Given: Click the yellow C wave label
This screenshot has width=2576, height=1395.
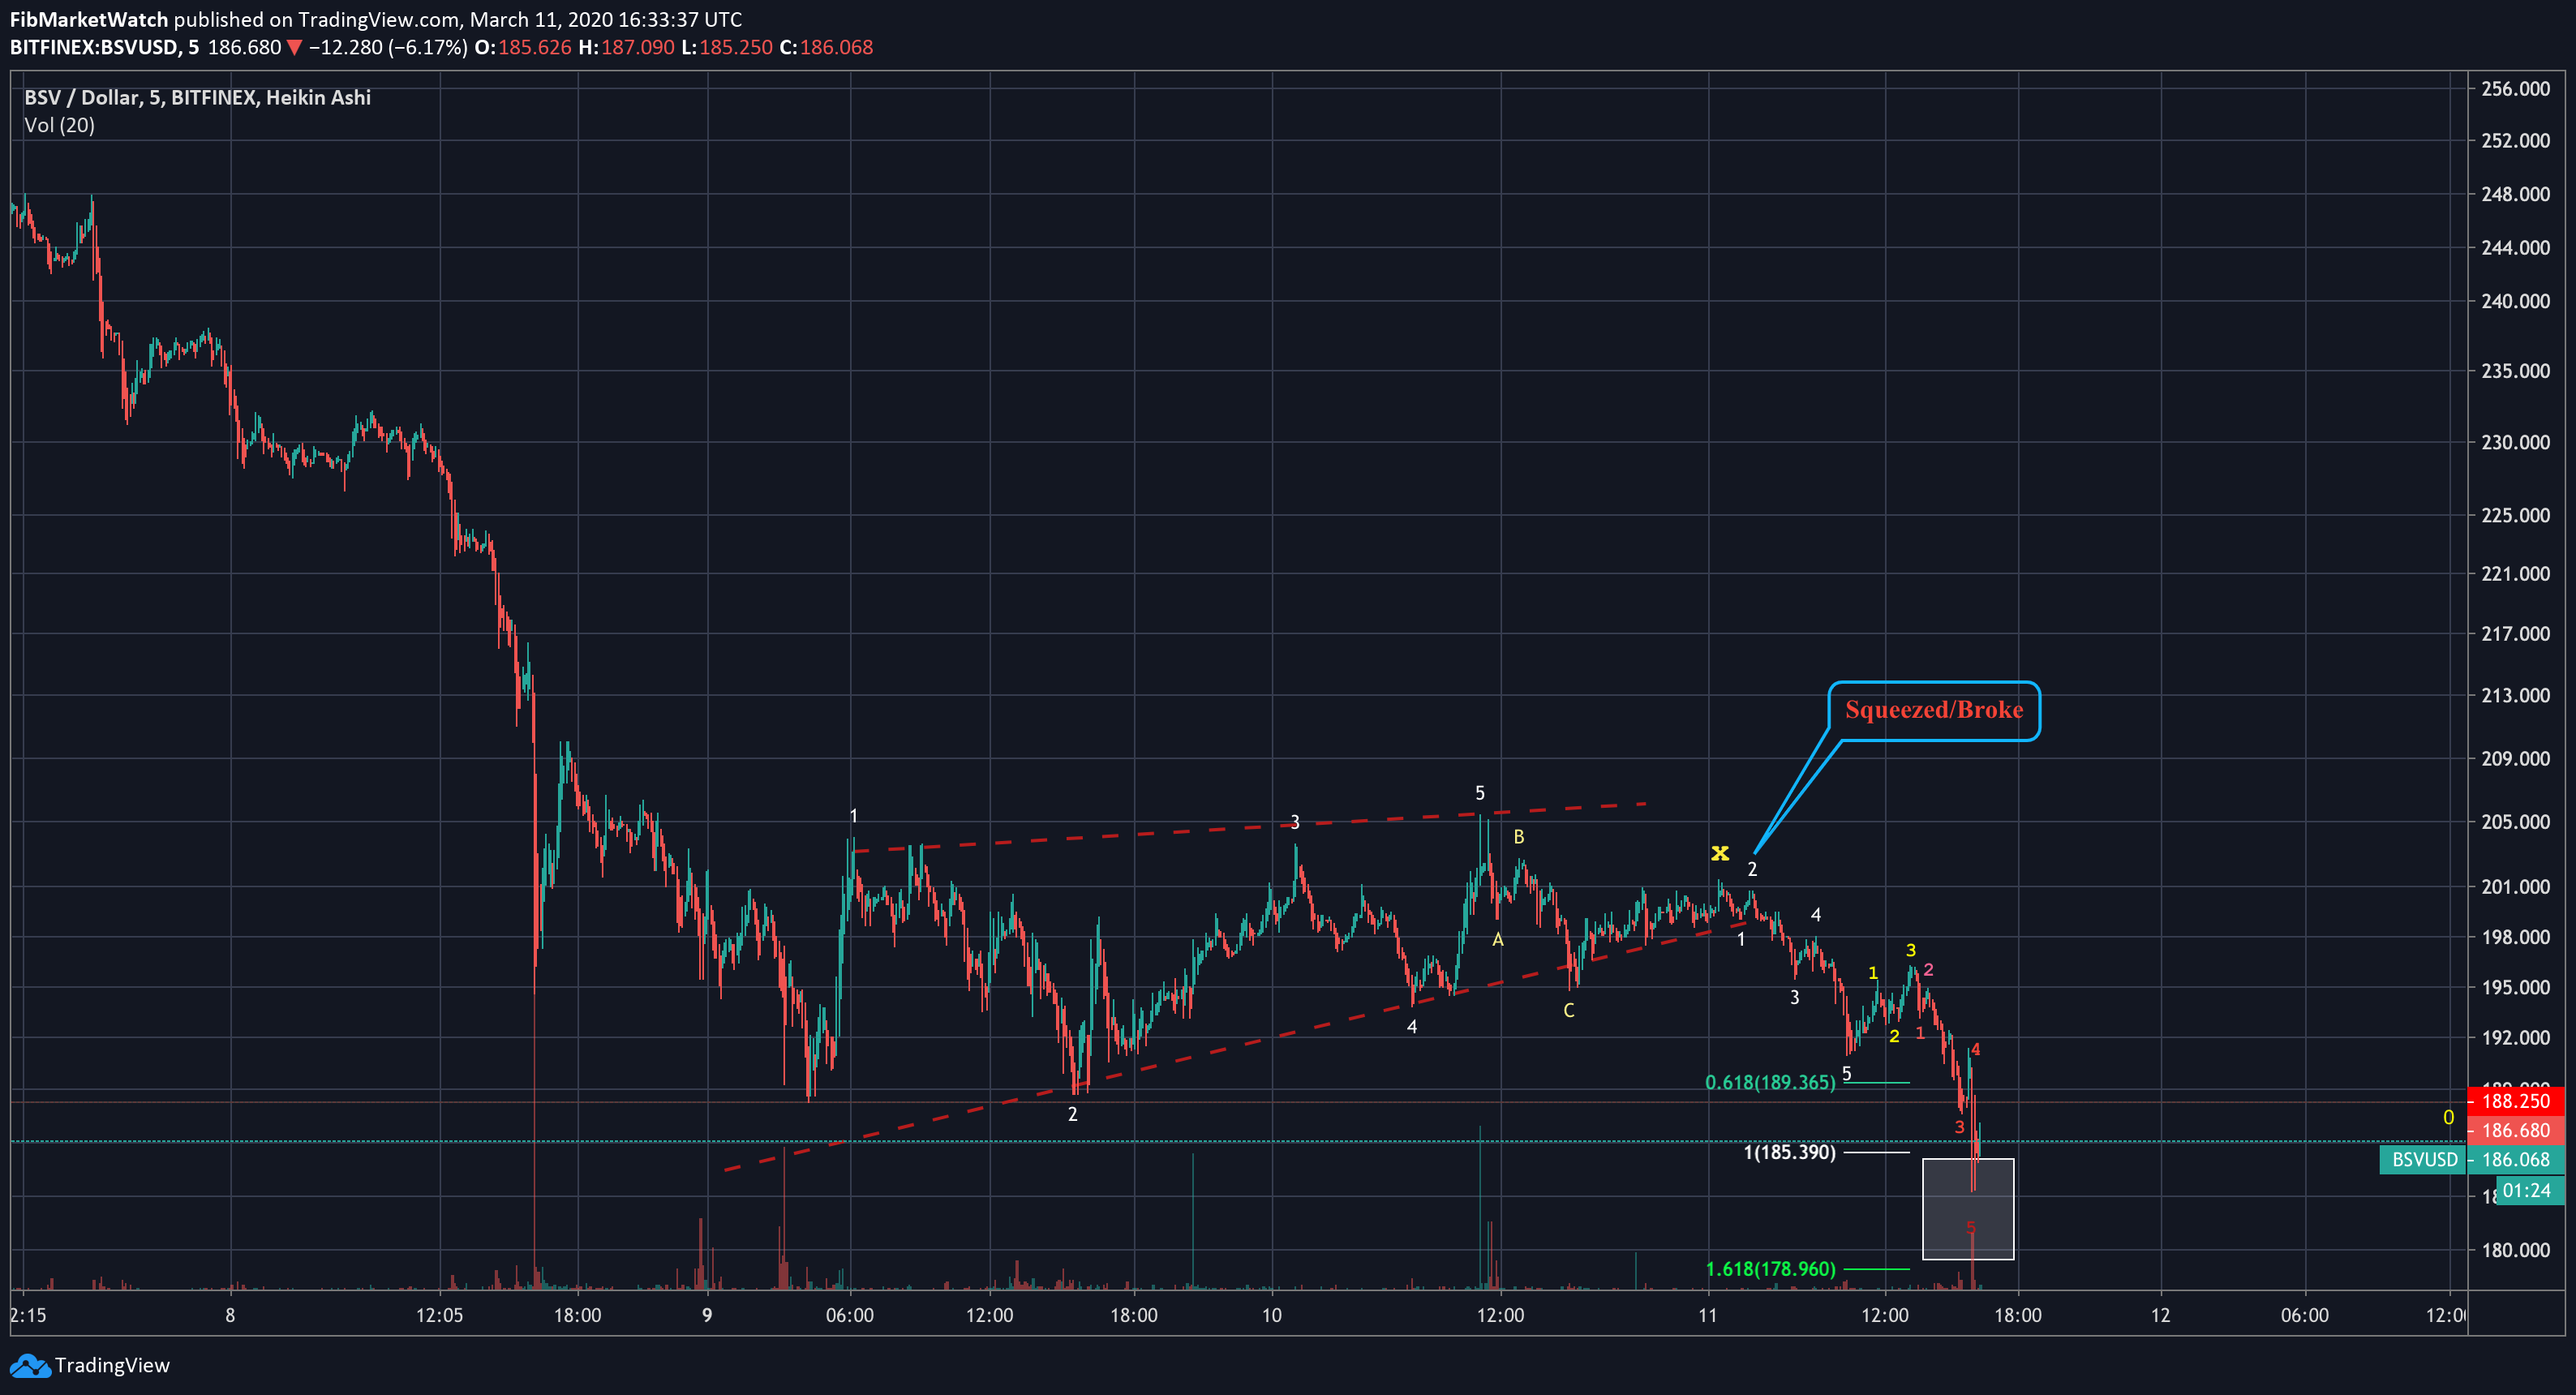Looking at the screenshot, I should pyautogui.click(x=1568, y=1011).
